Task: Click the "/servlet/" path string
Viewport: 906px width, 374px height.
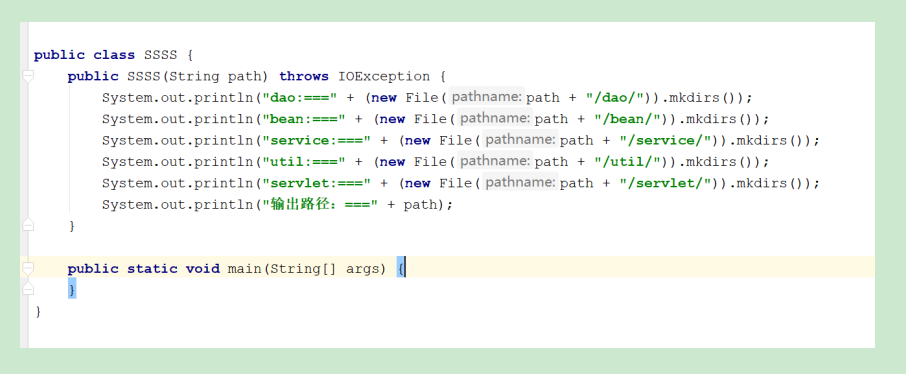Action: (666, 183)
